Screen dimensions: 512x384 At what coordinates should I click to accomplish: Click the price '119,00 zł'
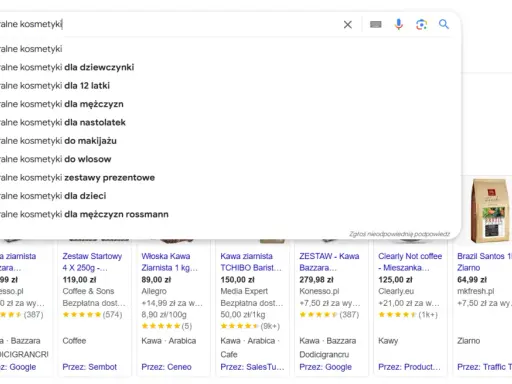point(79,280)
